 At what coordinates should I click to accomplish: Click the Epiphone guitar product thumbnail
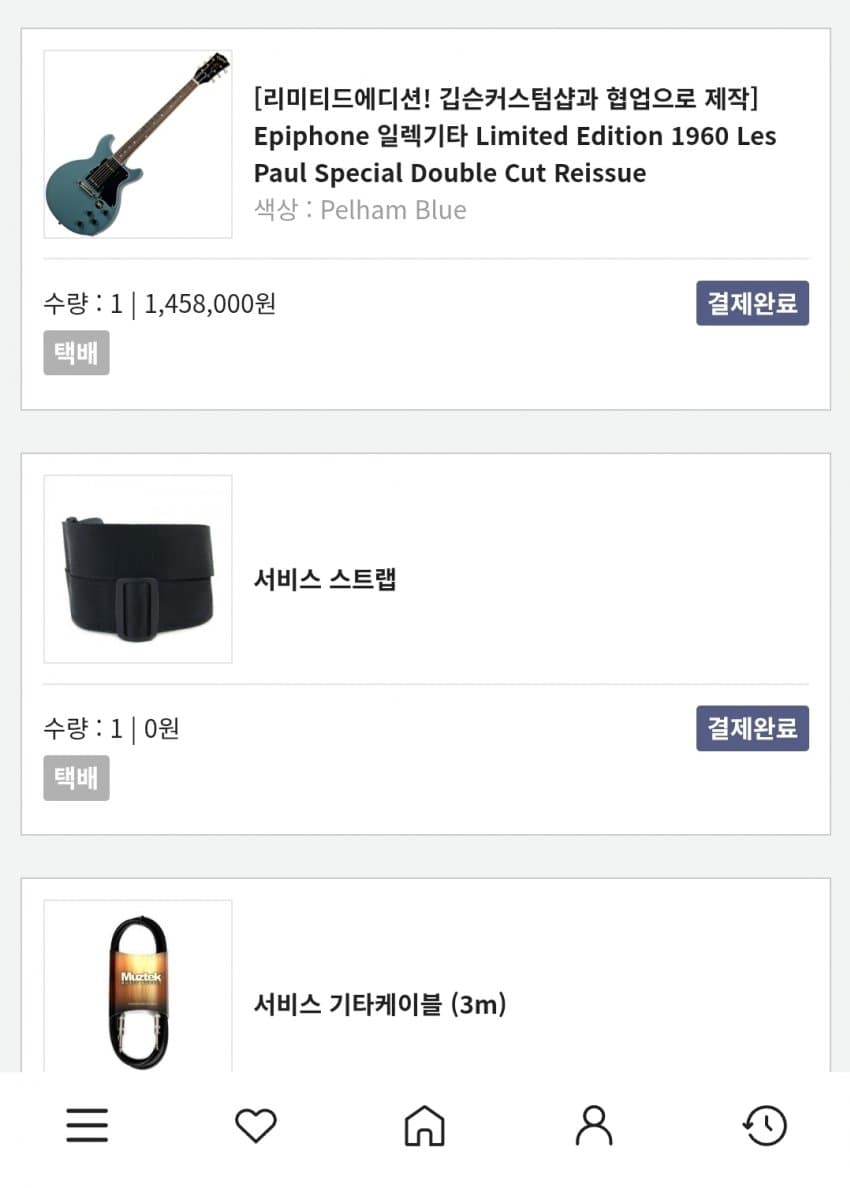(x=138, y=144)
